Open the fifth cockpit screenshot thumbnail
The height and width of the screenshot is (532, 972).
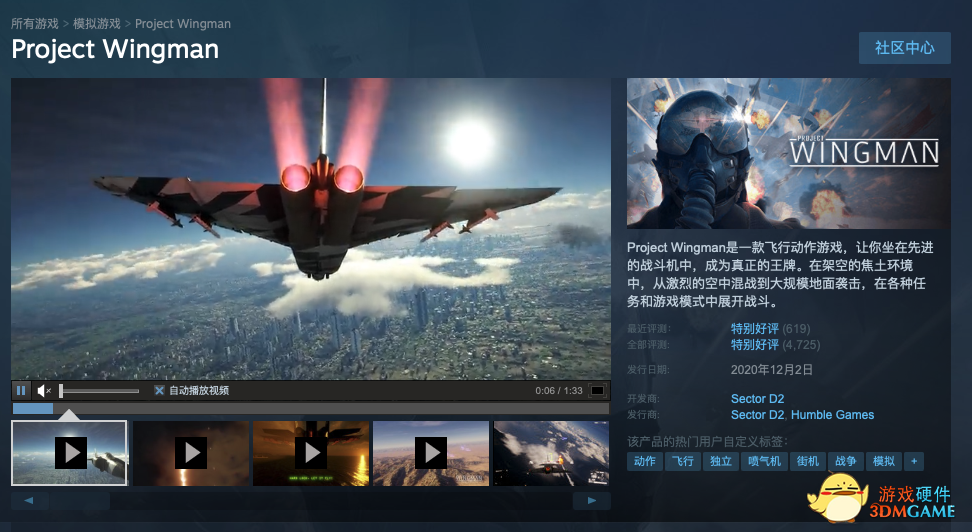pos(551,453)
